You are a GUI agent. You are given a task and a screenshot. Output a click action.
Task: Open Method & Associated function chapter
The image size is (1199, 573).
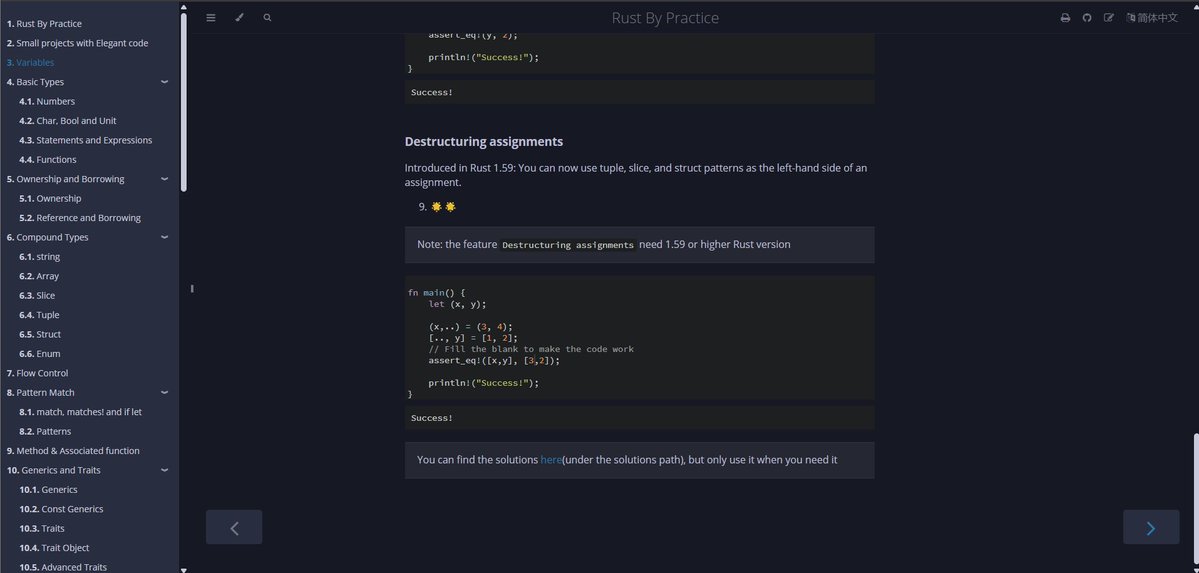click(73, 451)
